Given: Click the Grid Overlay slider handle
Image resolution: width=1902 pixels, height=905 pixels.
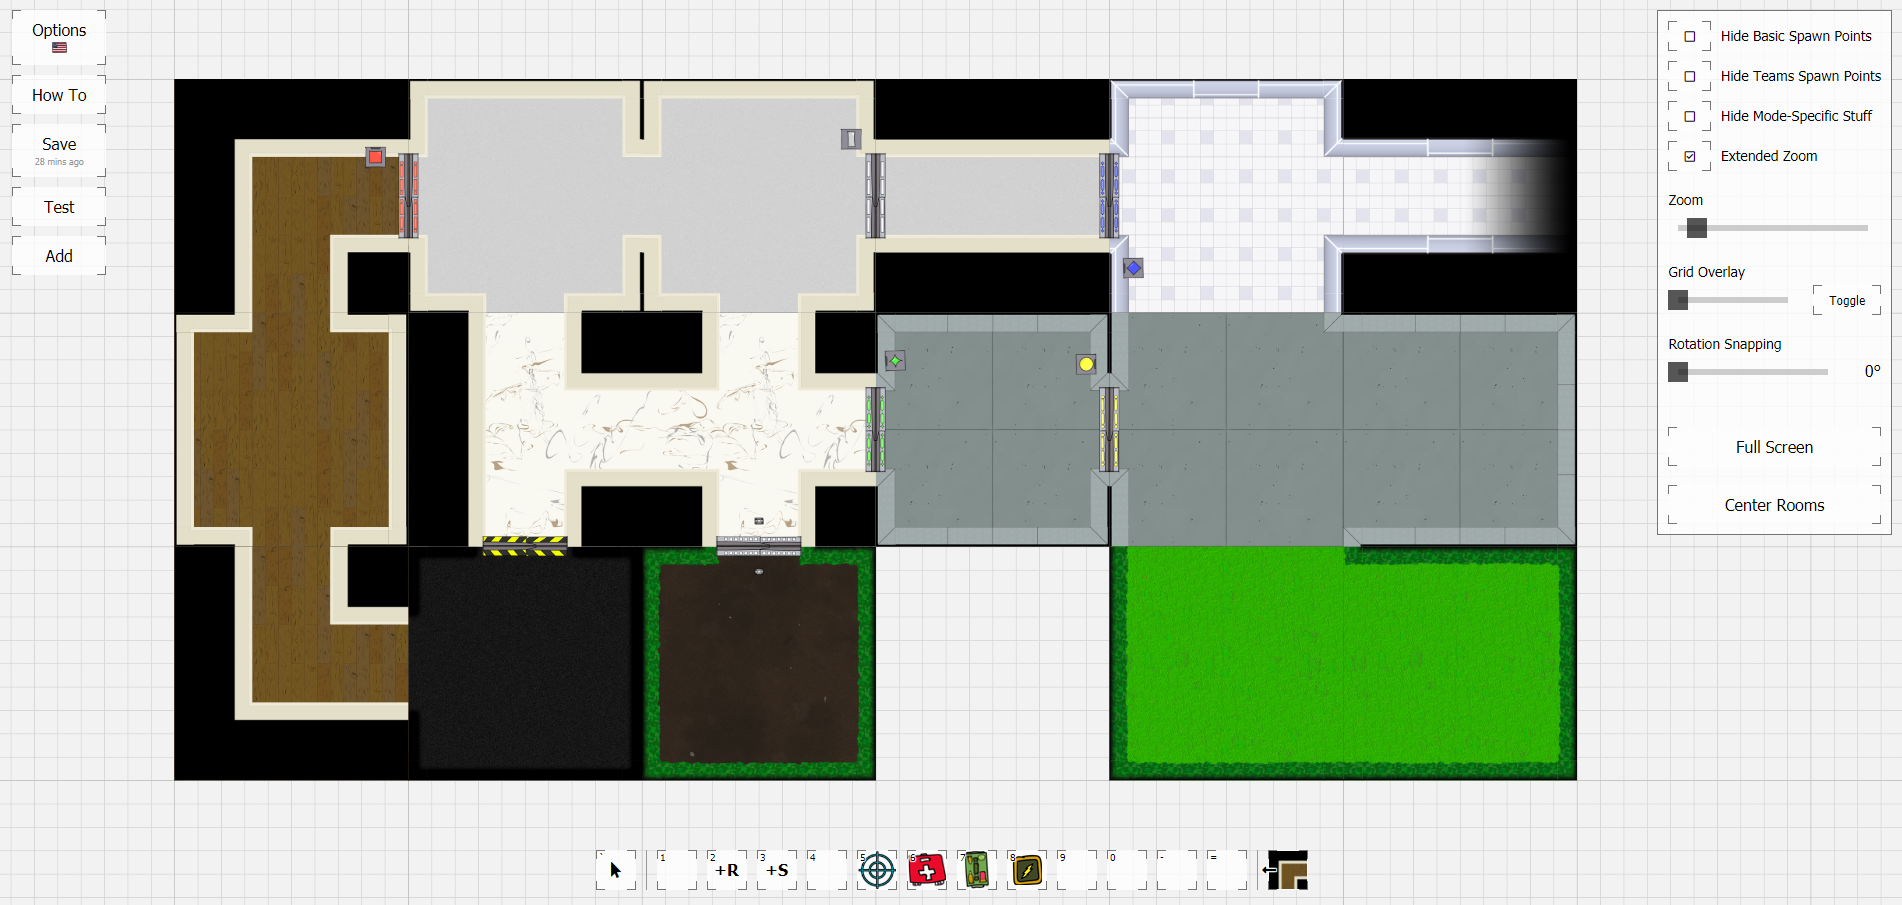Looking at the screenshot, I should click(1678, 300).
